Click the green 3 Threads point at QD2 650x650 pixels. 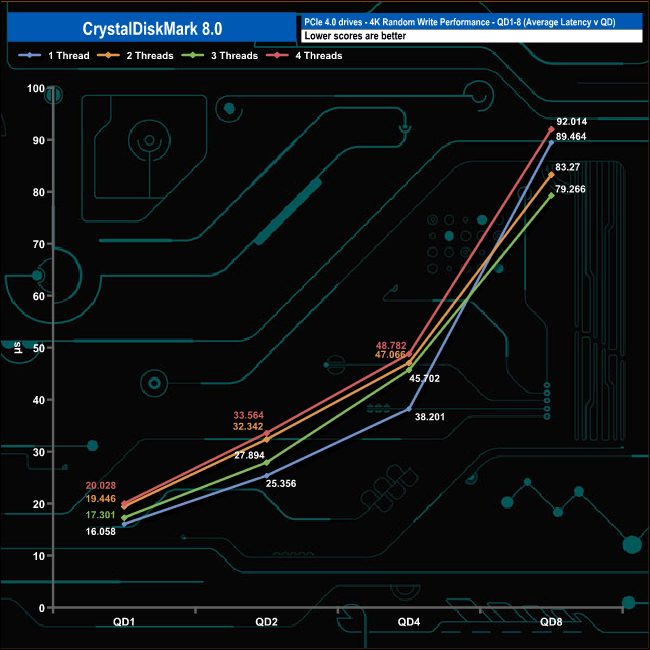tap(267, 463)
